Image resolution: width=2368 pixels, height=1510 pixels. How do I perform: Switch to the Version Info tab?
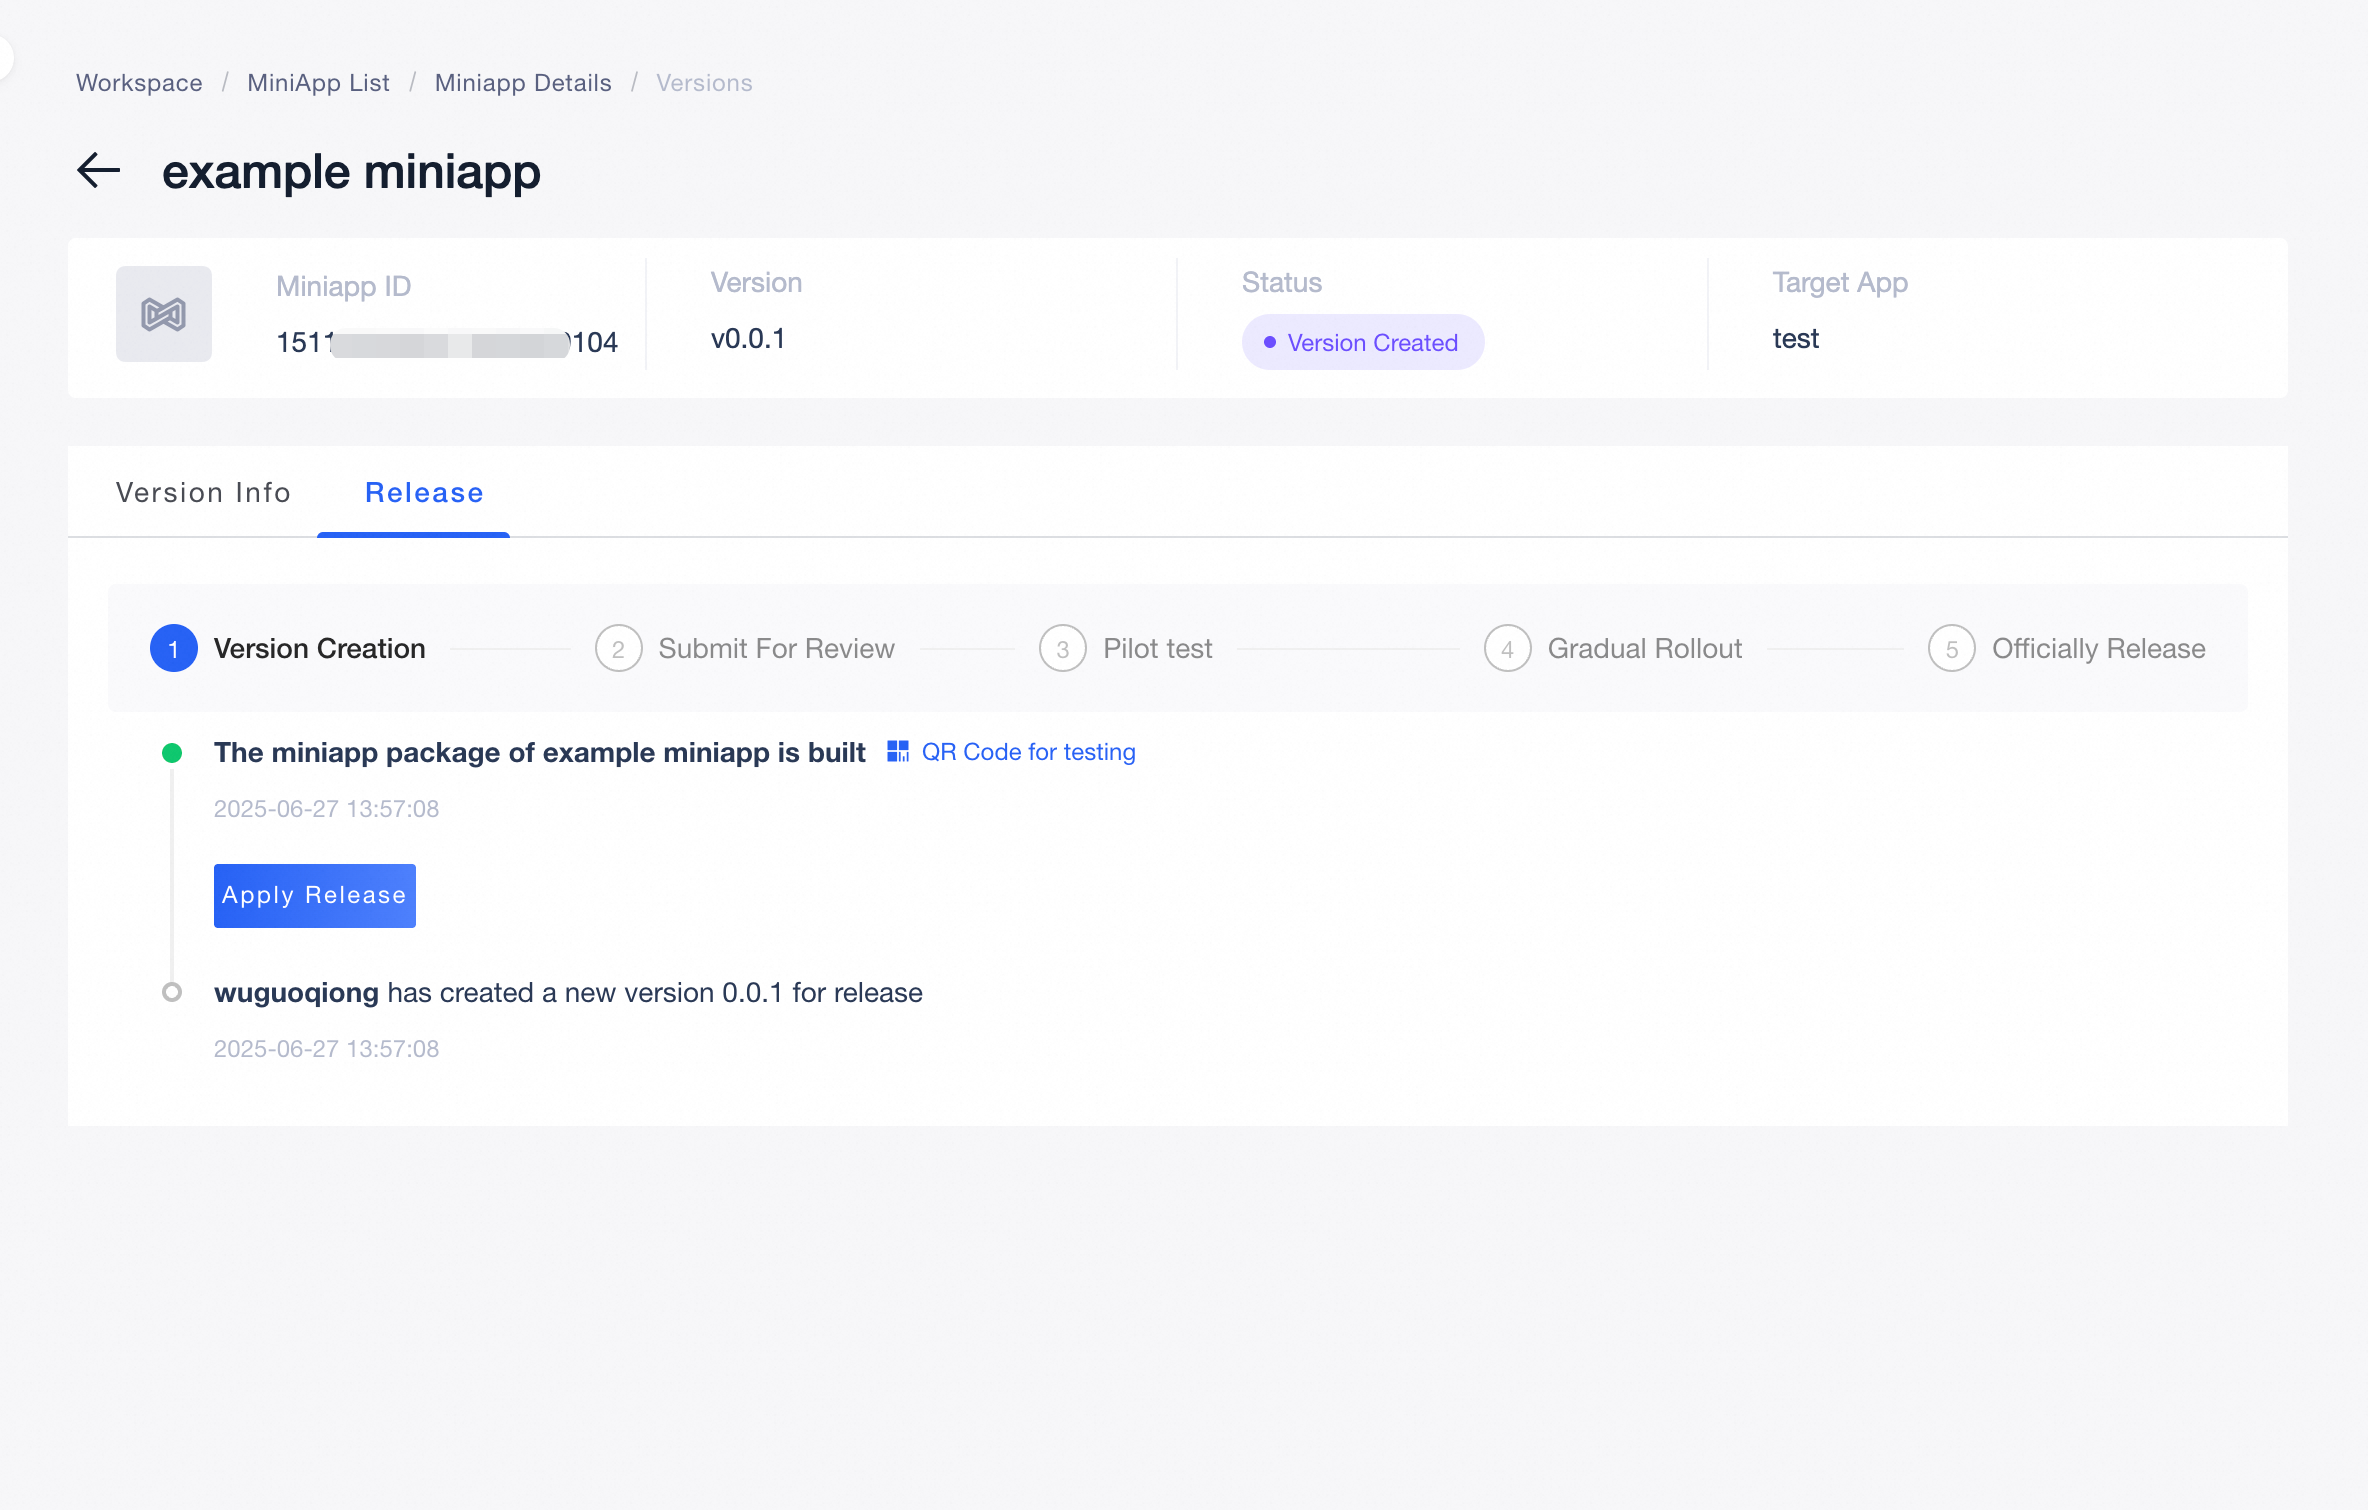pos(203,493)
